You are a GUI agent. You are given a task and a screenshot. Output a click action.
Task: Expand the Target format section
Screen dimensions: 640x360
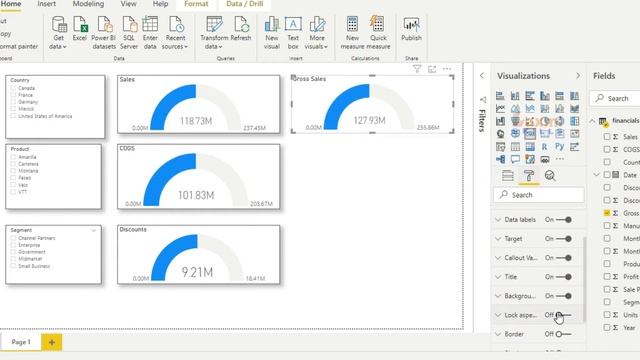pos(498,239)
